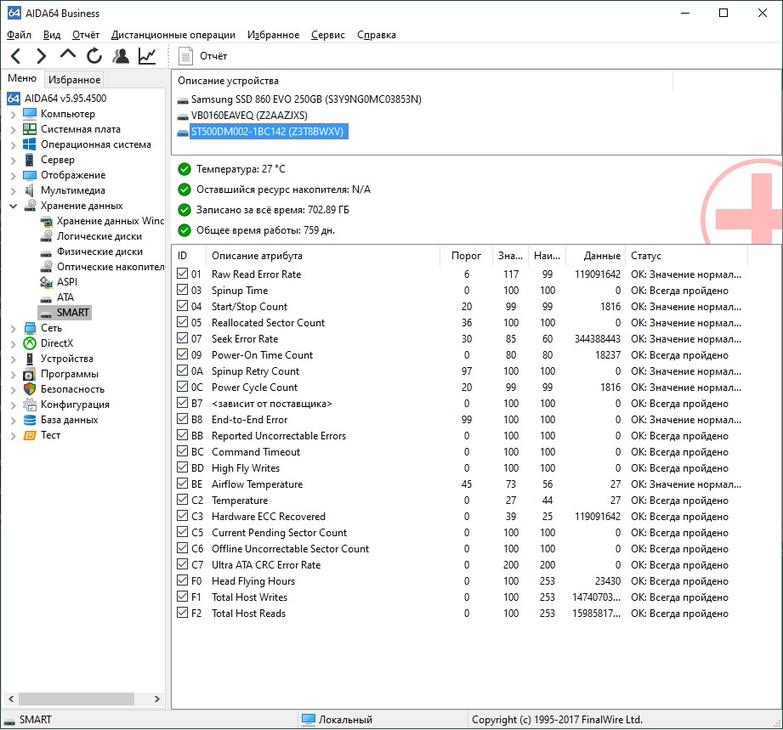The image size is (783, 730).
Task: Toggle Current Pending Sector Count checkbox
Action: 182,532
